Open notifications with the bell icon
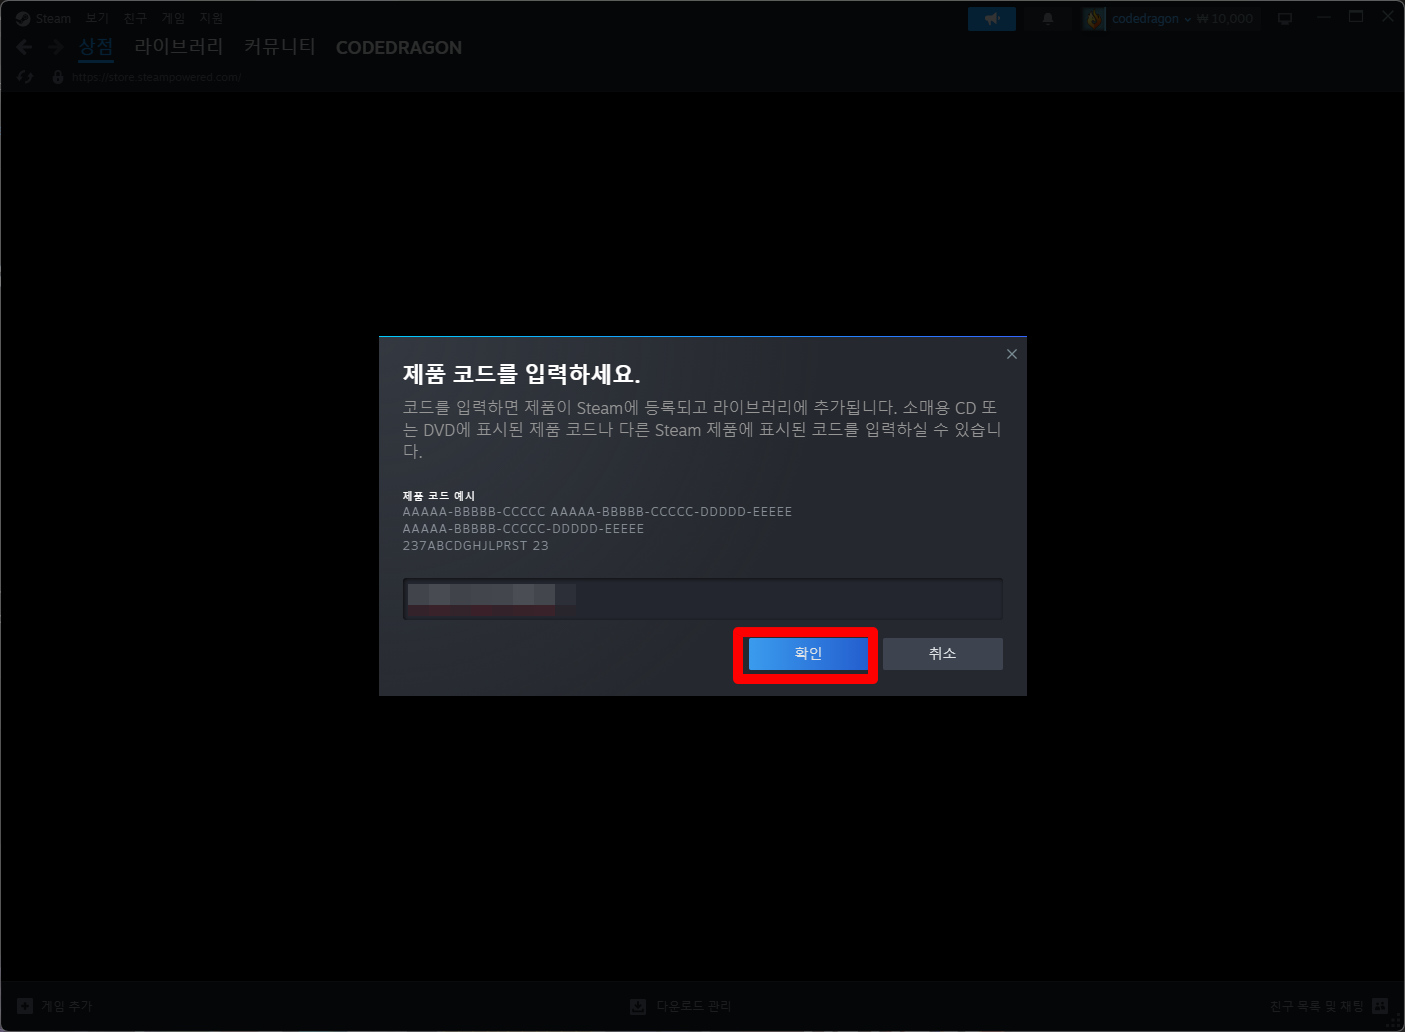Image resolution: width=1405 pixels, height=1032 pixels. tap(1048, 19)
